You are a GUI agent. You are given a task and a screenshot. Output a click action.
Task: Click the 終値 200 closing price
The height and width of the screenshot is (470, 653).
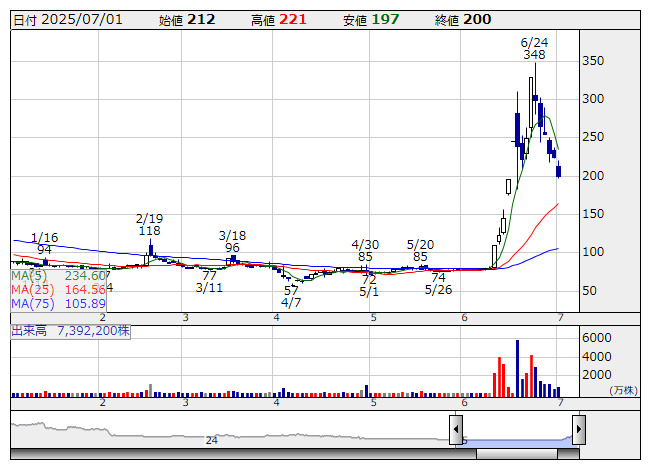coord(463,19)
